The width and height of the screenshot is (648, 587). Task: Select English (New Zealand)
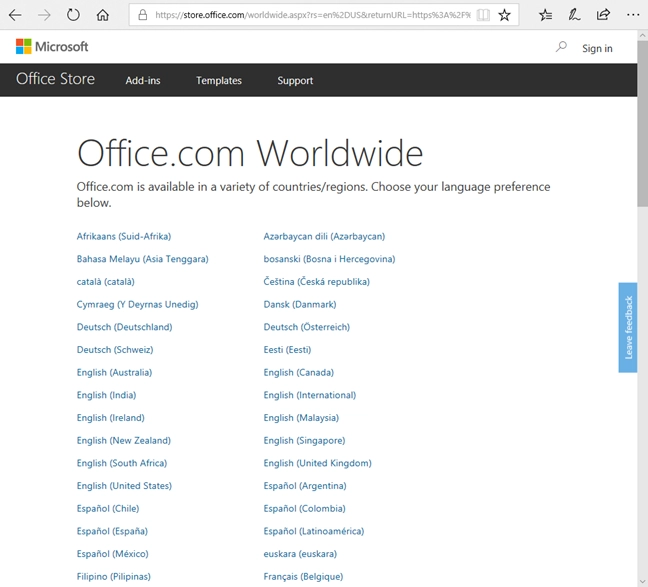click(124, 441)
